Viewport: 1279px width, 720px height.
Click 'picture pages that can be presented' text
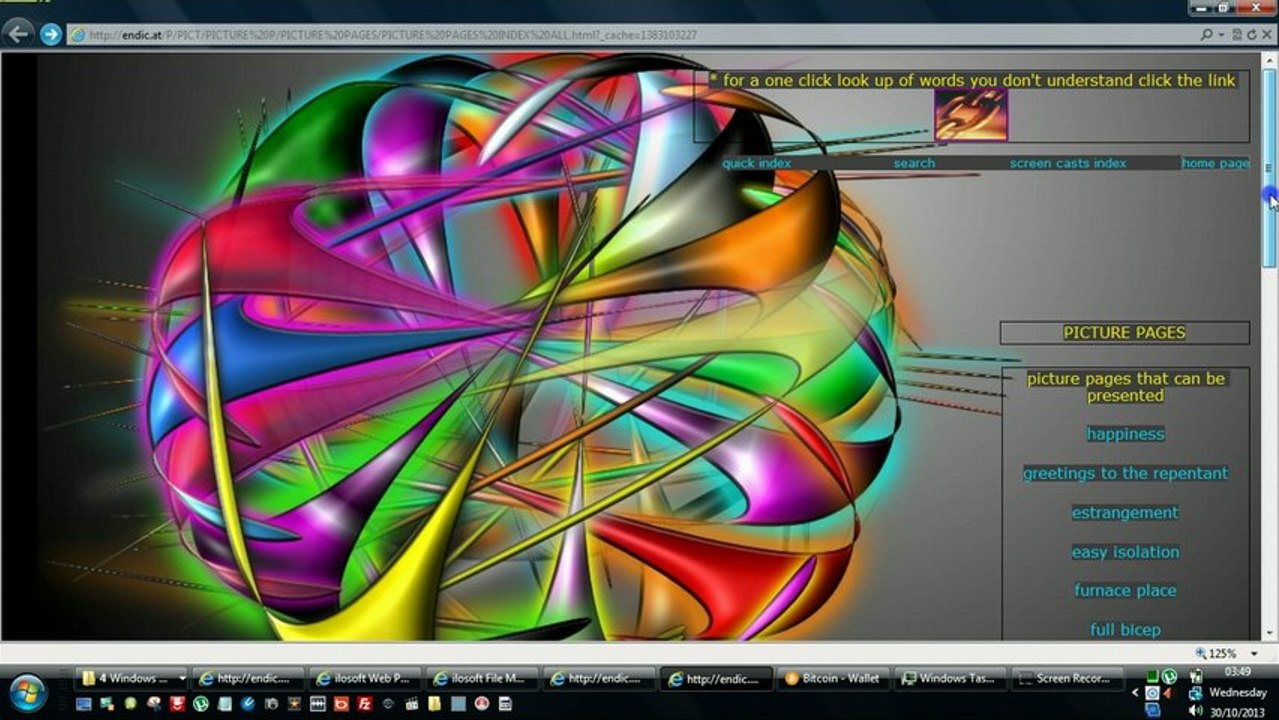(x=1125, y=387)
